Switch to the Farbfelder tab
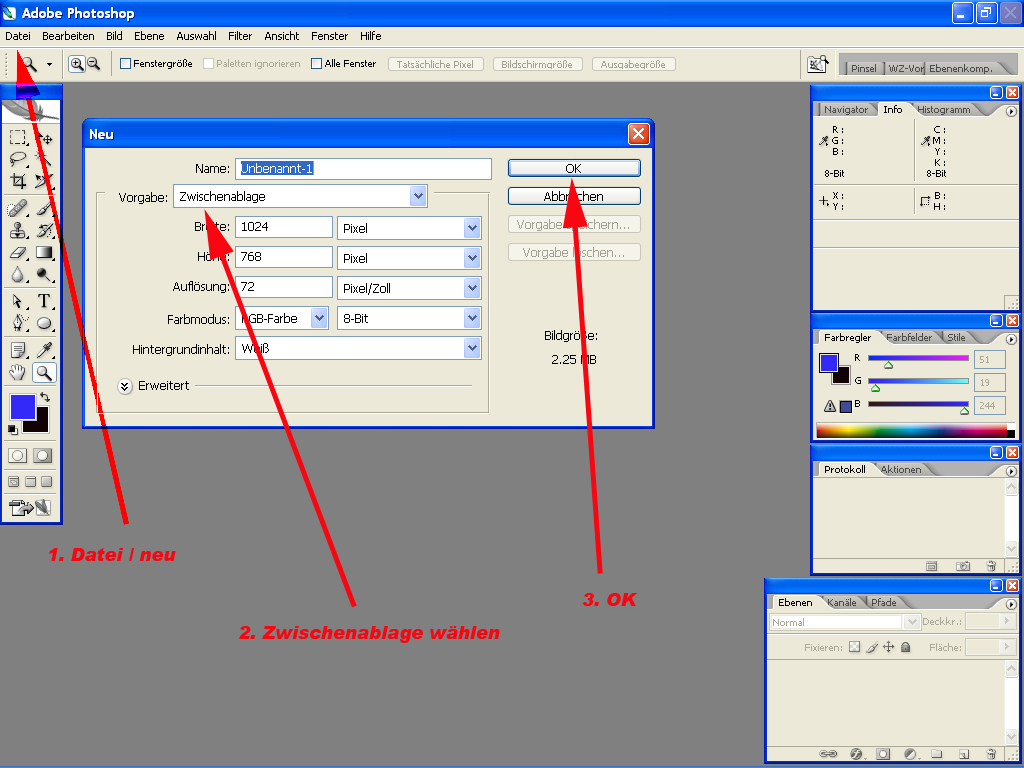This screenshot has width=1024, height=768. (909, 337)
